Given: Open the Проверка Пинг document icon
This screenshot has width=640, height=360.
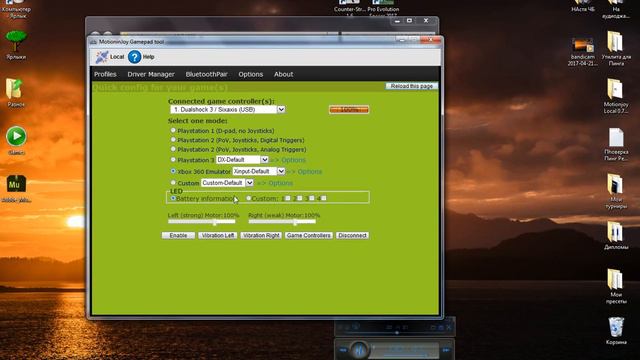Looking at the screenshot, I should (x=616, y=137).
